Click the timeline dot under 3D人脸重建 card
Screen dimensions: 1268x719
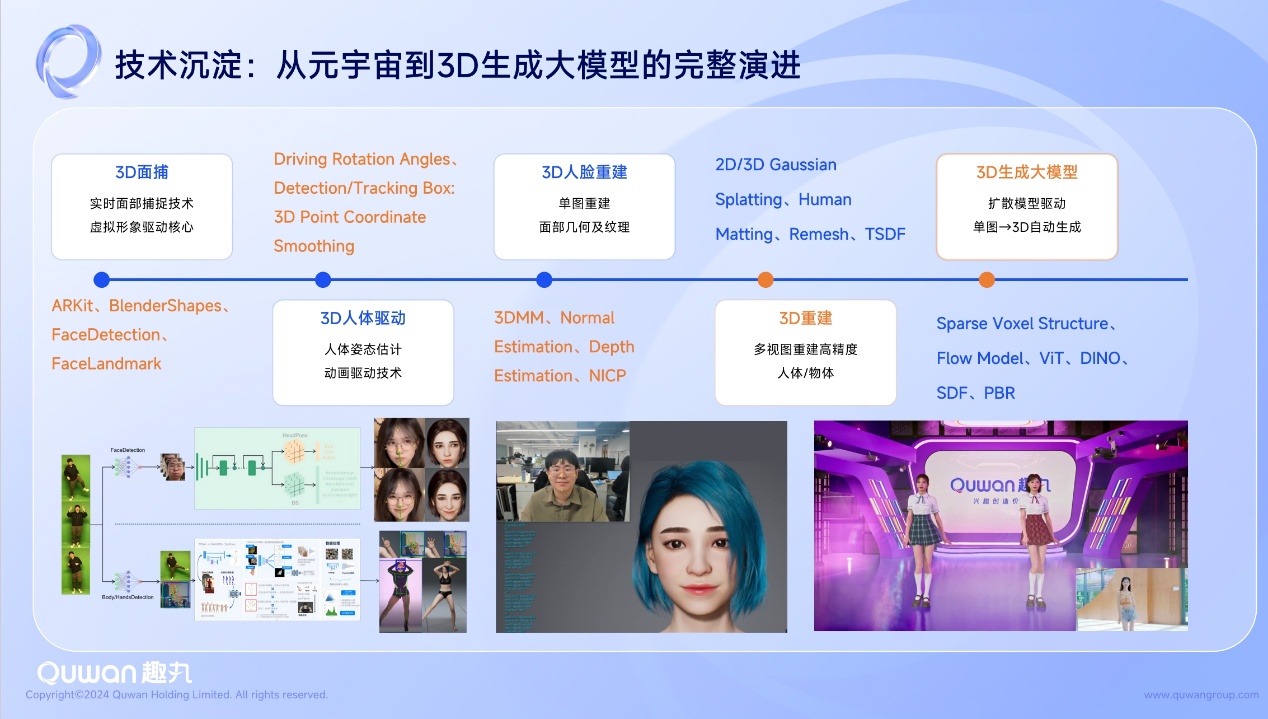click(544, 280)
